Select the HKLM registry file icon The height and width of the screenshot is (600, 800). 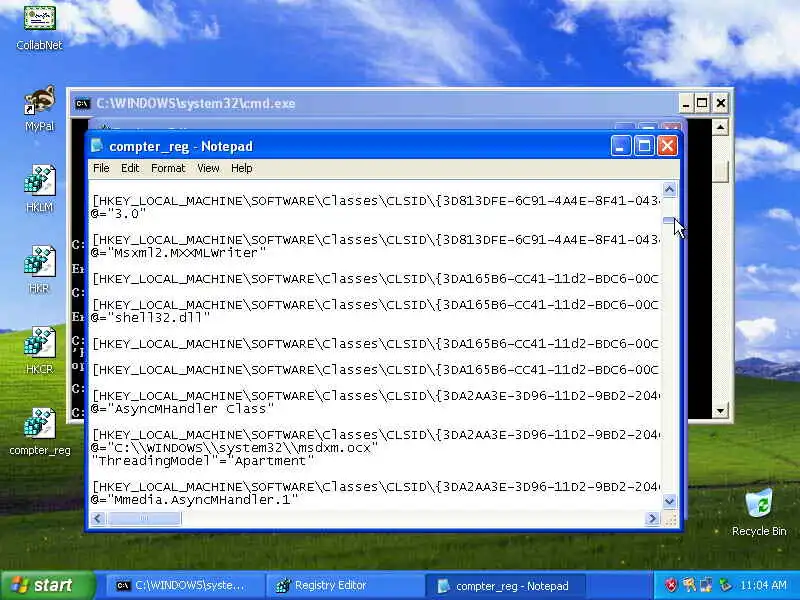pyautogui.click(x=39, y=189)
